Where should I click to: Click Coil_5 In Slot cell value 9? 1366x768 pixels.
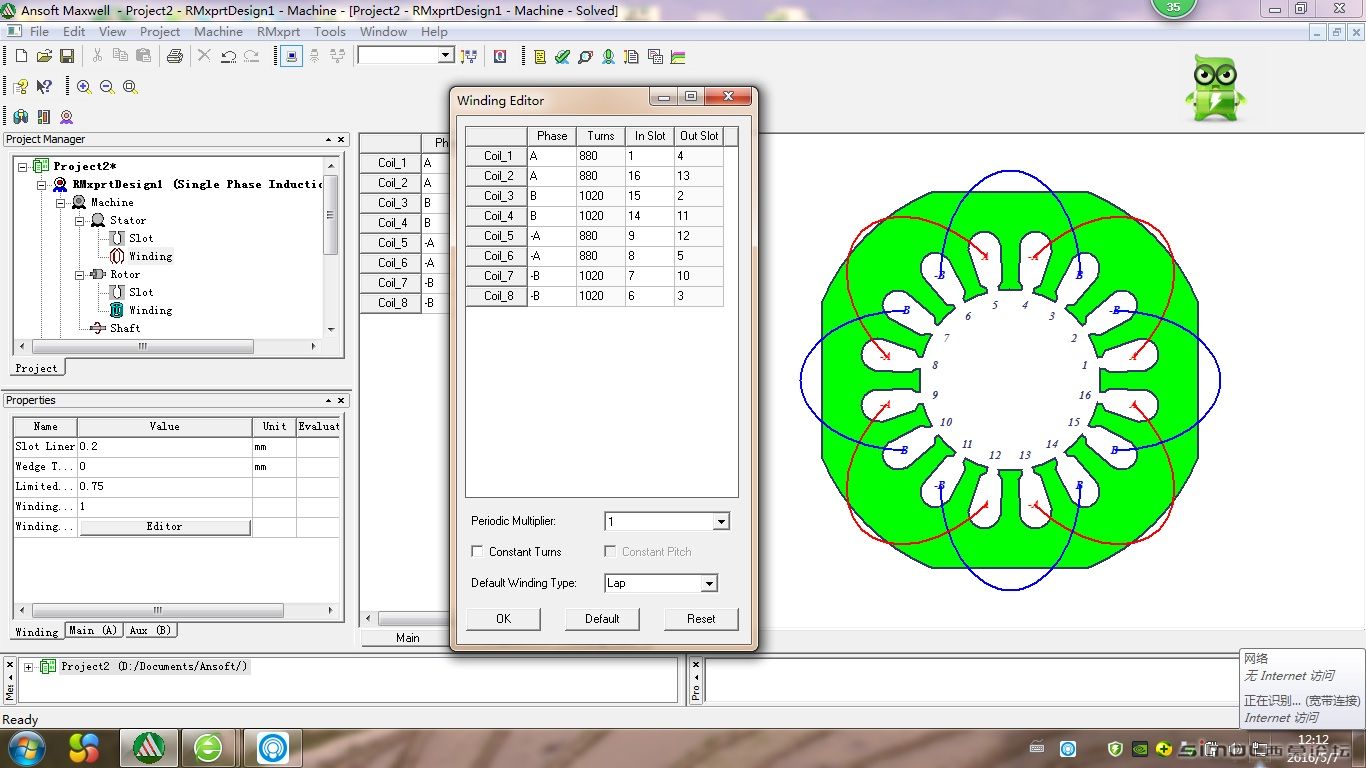[650, 236]
